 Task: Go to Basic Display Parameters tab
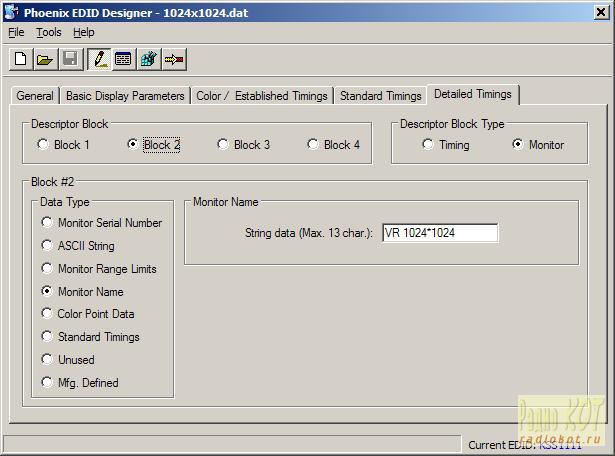tap(125, 96)
